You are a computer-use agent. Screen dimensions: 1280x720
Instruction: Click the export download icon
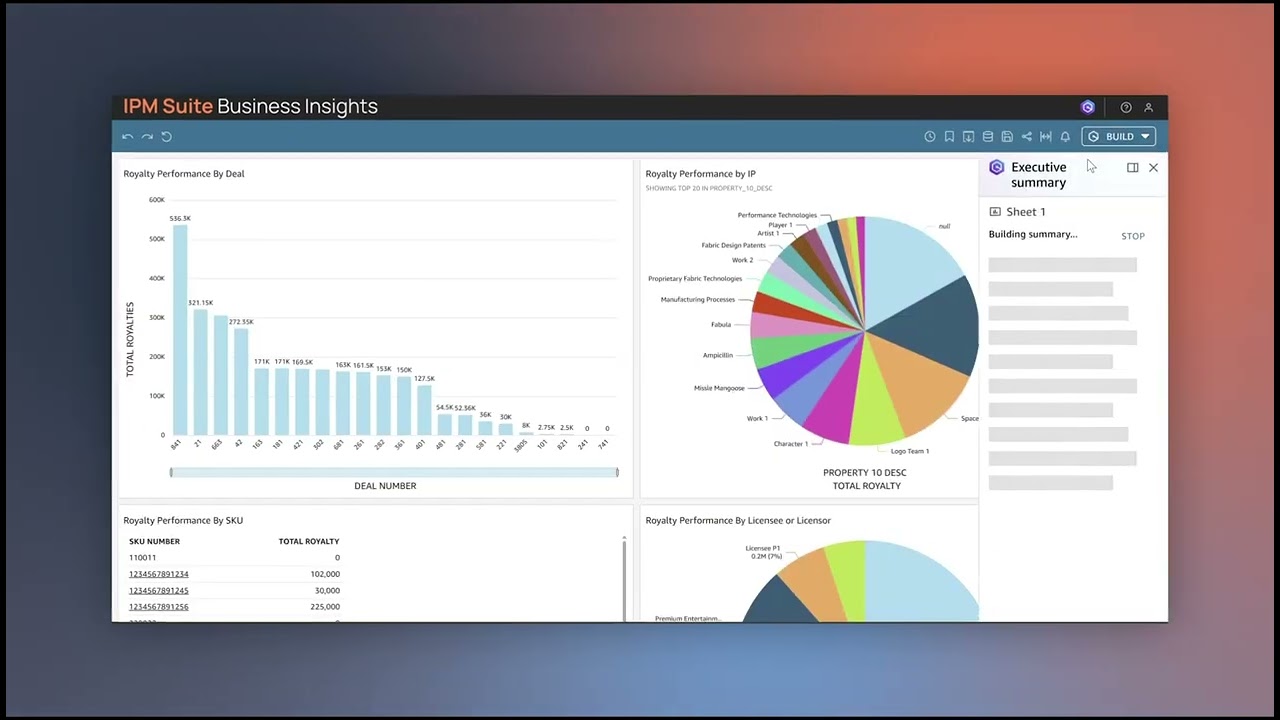click(x=968, y=137)
